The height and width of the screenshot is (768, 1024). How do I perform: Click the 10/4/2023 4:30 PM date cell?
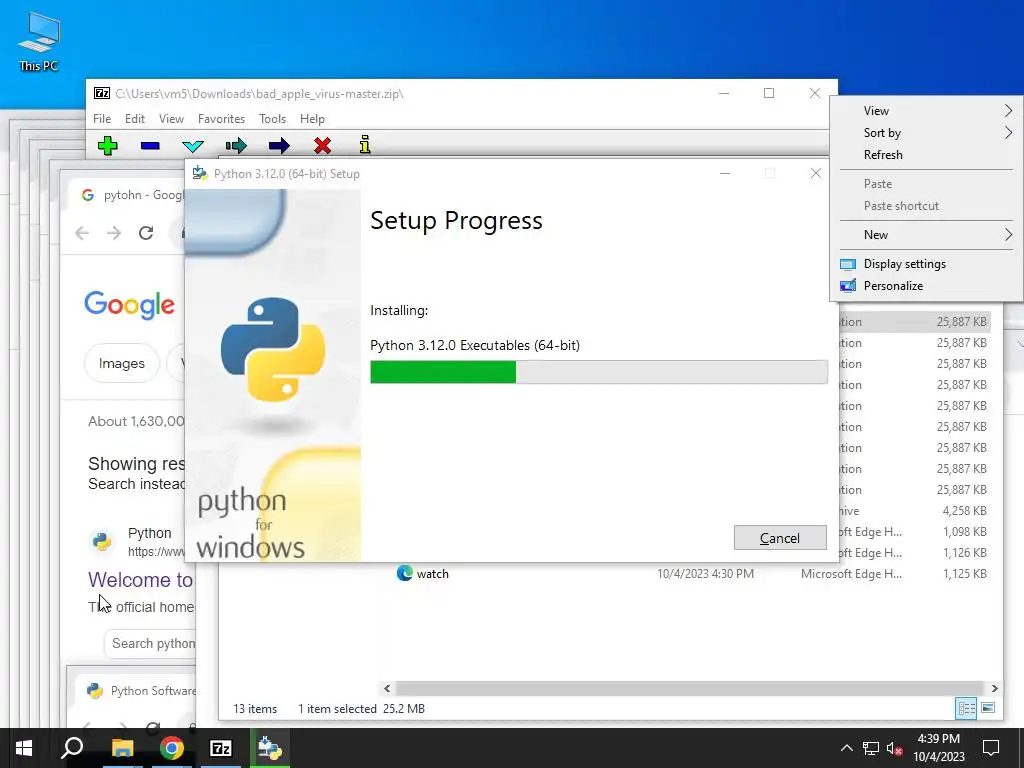point(705,574)
